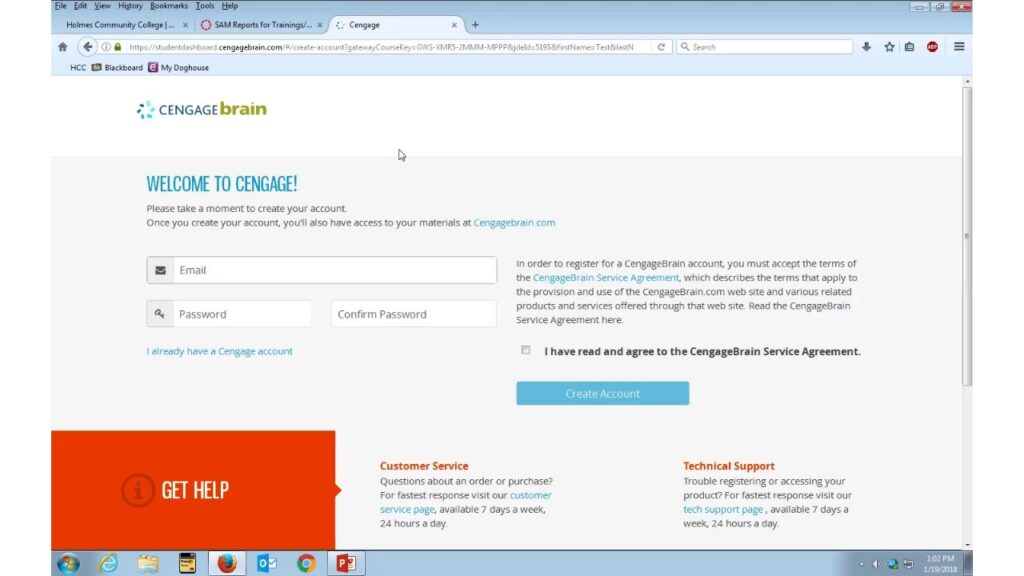Open the Blackboard bookmark
Image resolution: width=1024 pixels, height=576 pixels.
point(117,67)
